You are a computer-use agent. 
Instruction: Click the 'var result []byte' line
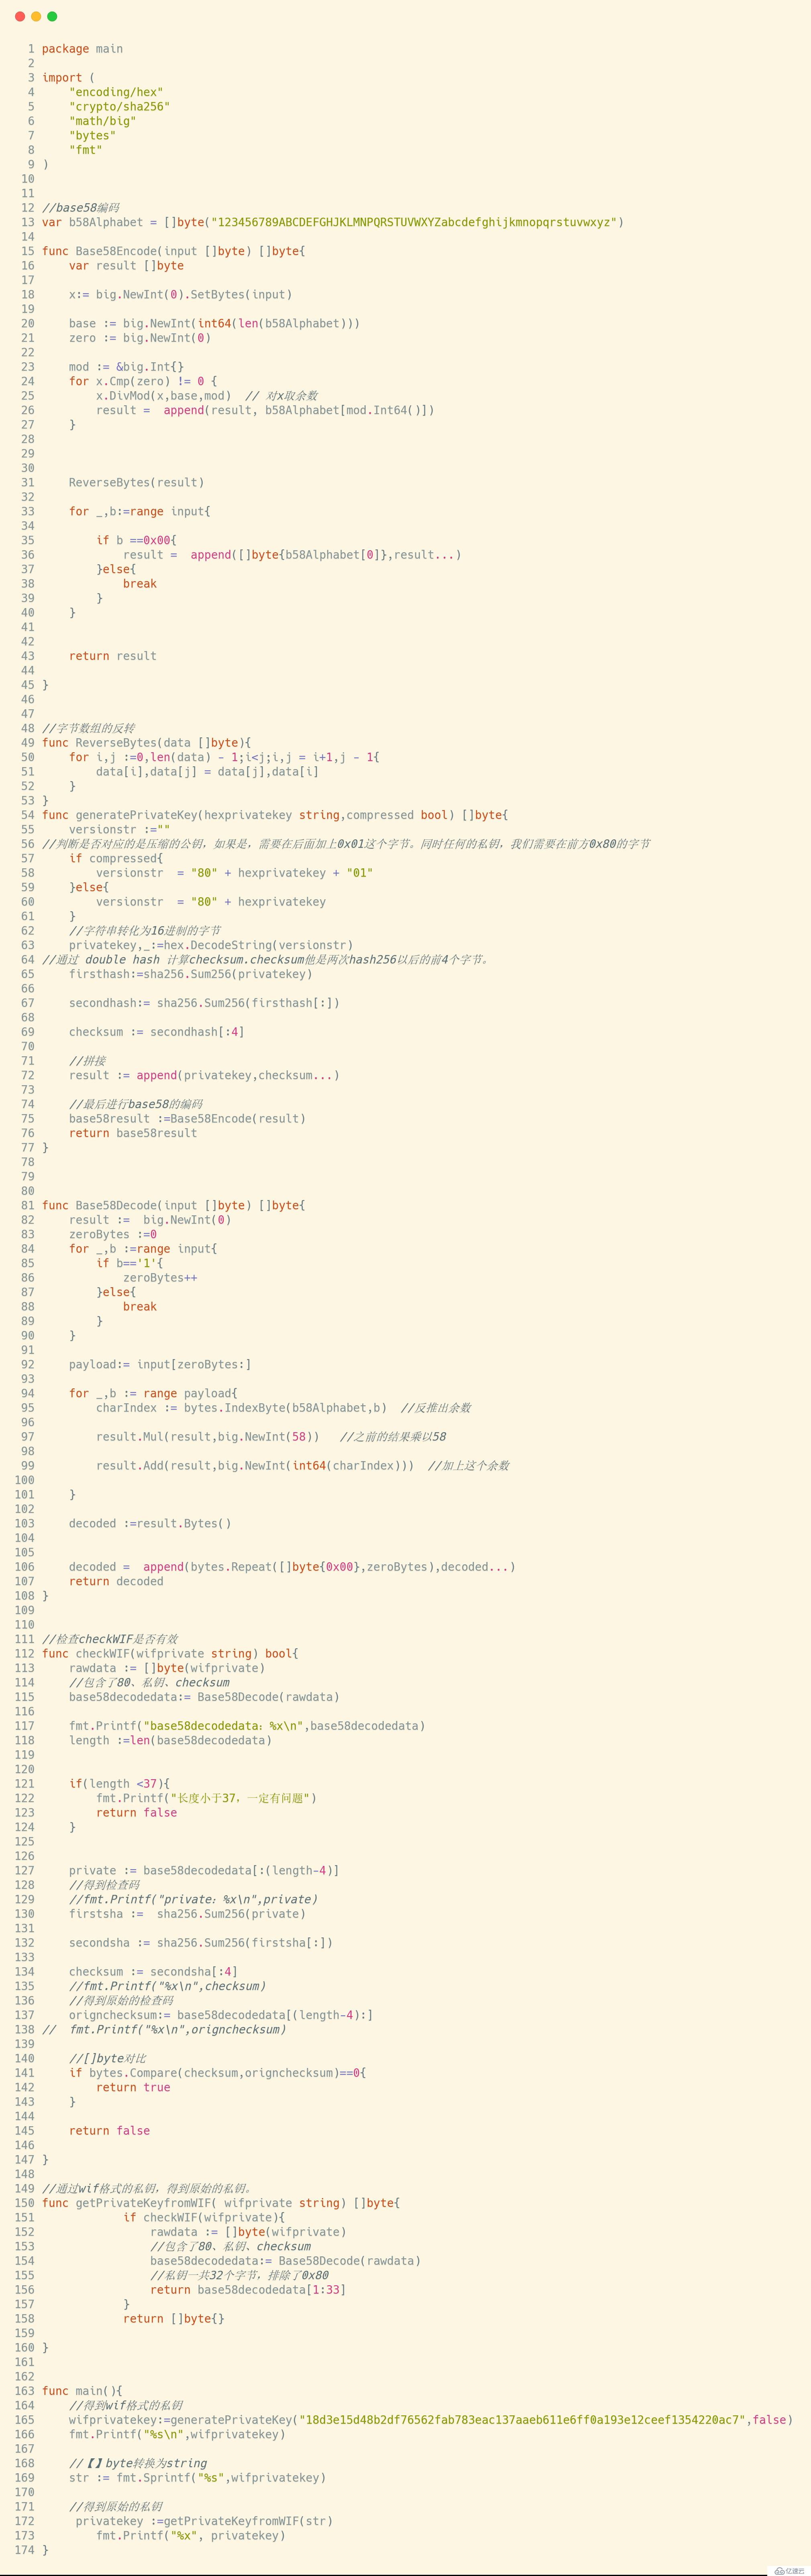pos(126,266)
